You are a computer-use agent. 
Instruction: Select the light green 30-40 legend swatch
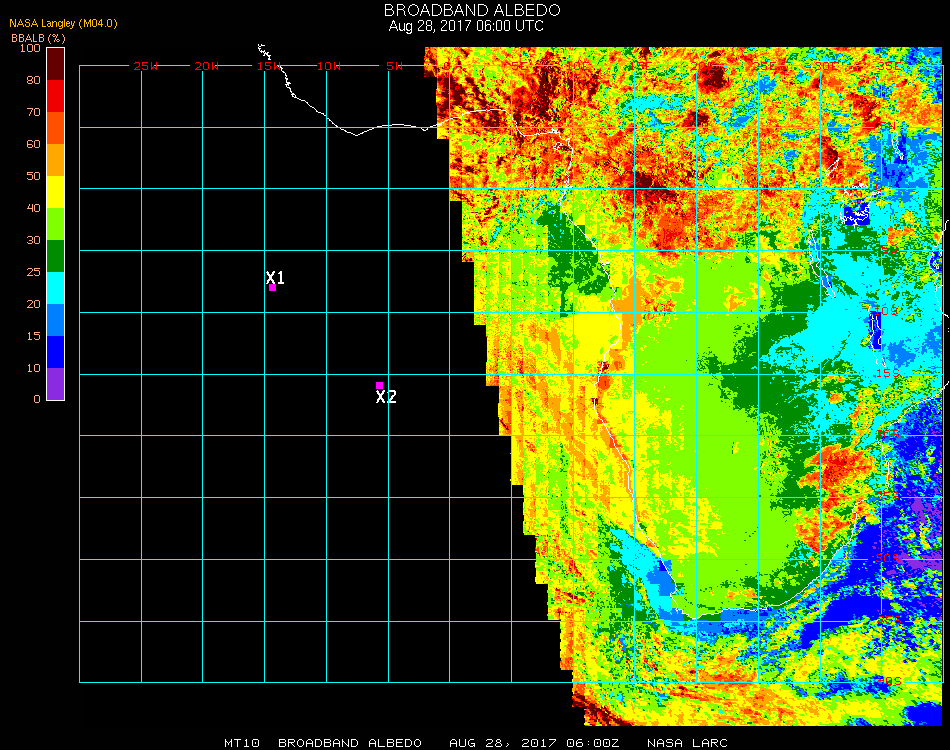(55, 224)
